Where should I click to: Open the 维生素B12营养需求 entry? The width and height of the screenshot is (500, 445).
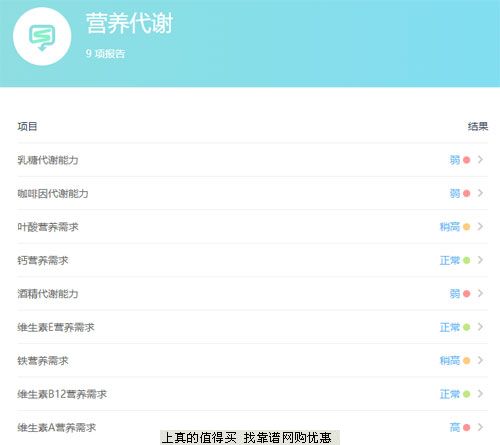pyautogui.click(x=252, y=394)
